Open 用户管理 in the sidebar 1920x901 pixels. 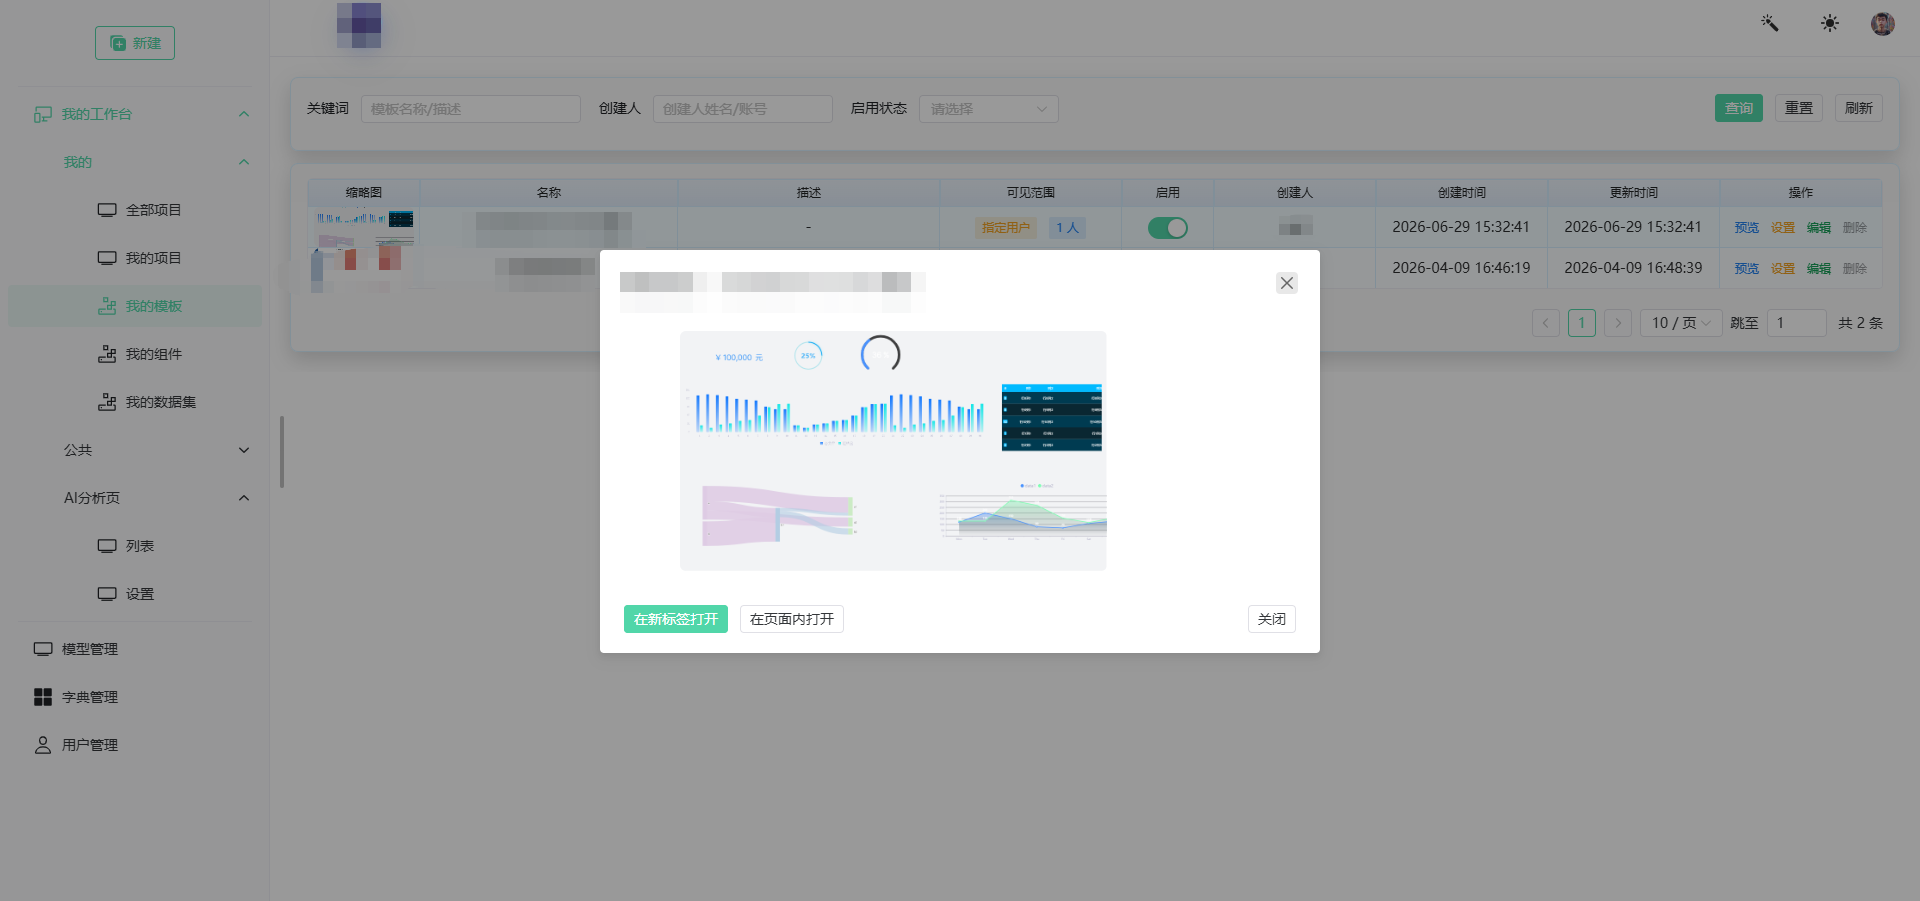point(135,745)
